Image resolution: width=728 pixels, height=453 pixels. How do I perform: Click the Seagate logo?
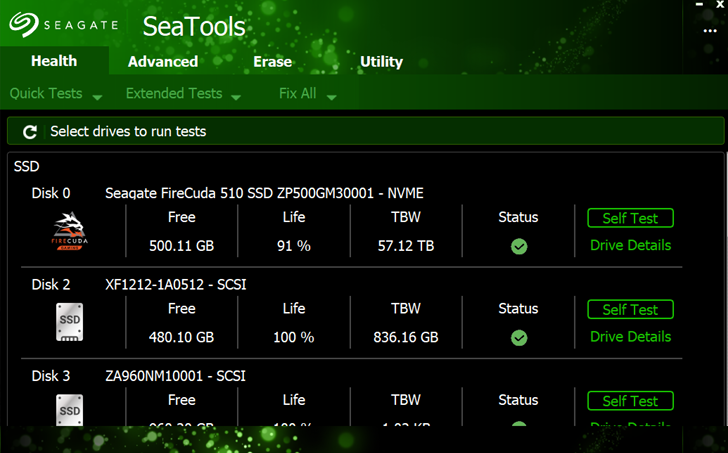[x=64, y=24]
